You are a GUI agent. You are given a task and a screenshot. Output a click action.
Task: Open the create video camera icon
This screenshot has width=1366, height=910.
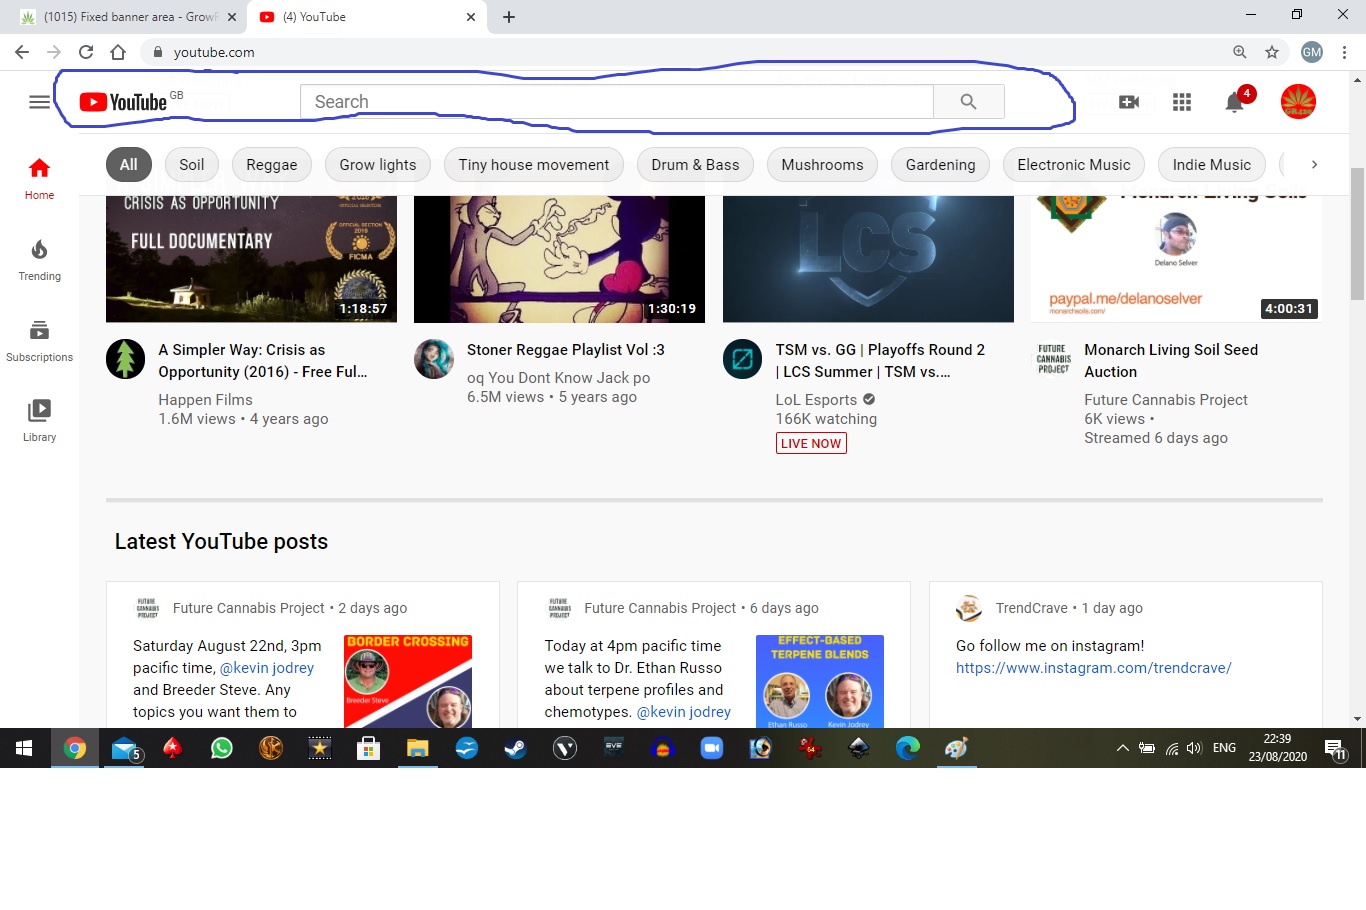coord(1129,102)
